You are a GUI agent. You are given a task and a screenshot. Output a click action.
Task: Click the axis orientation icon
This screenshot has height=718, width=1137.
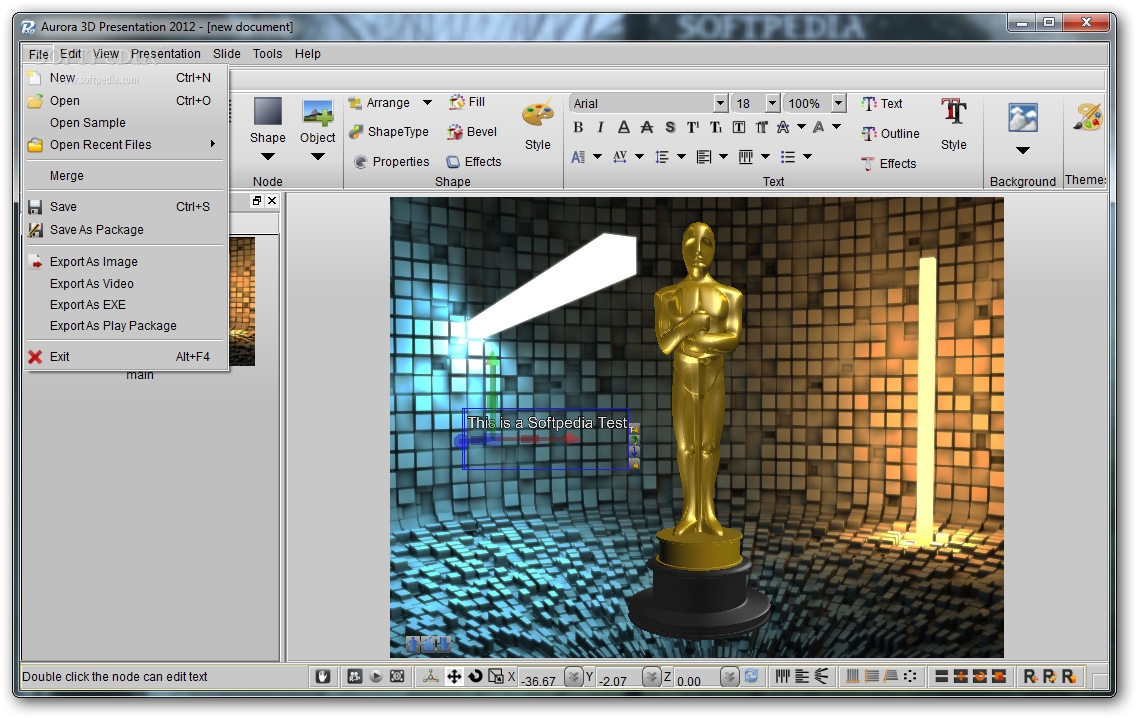[431, 677]
